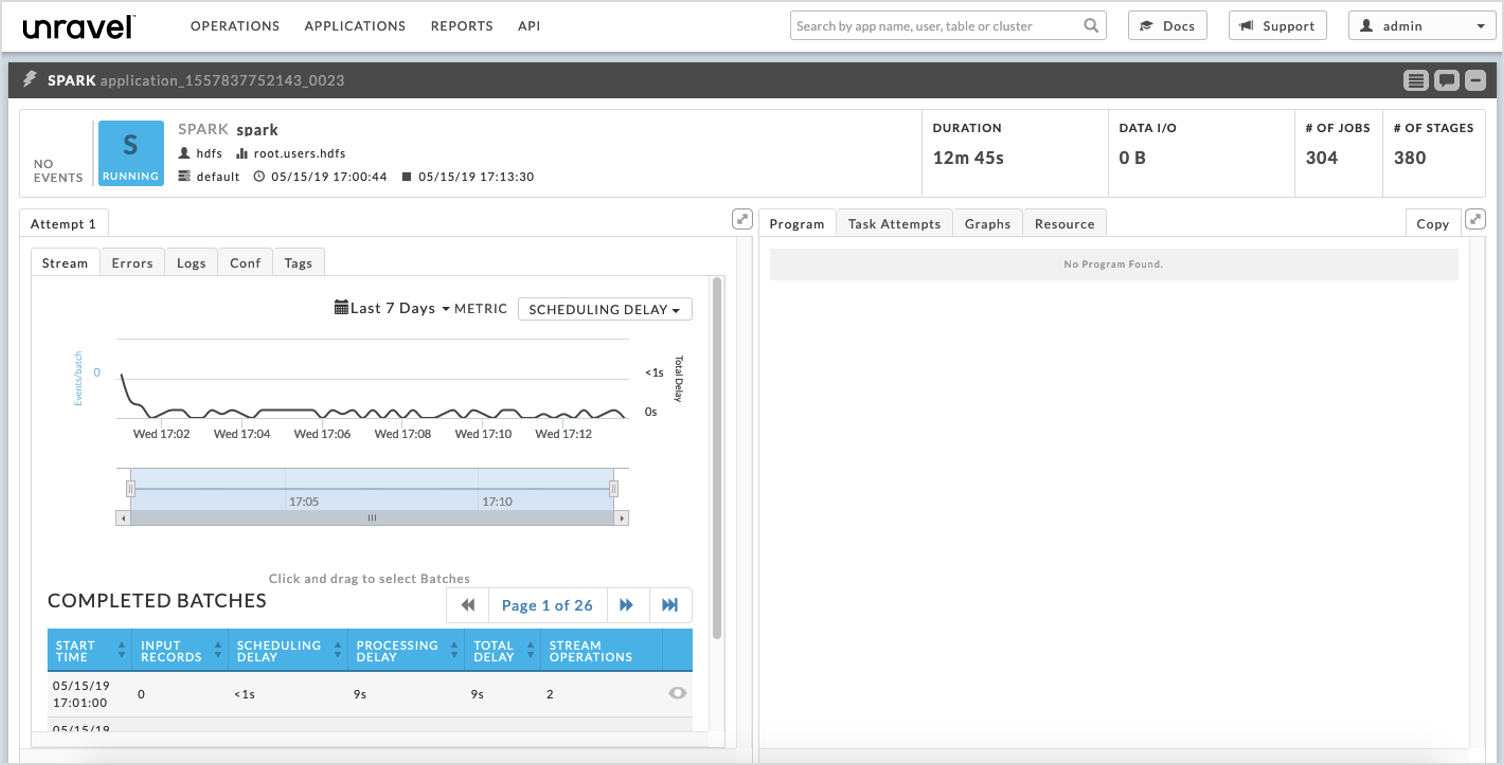This screenshot has width=1504, height=765.
Task: Expand the left Attempt panel
Action: (x=741, y=219)
